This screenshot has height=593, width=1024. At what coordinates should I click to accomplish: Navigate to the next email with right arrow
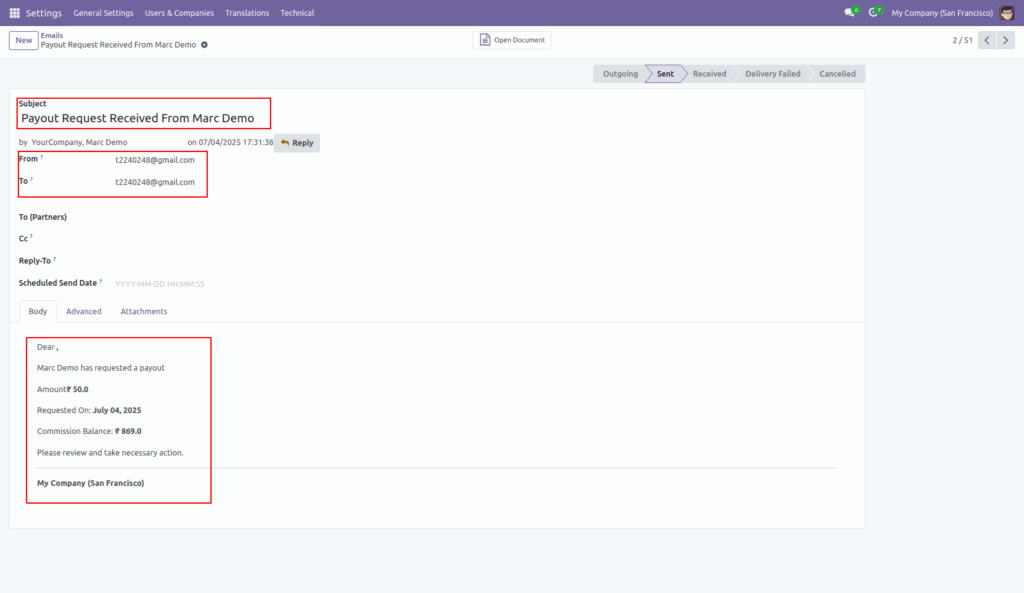[1008, 40]
